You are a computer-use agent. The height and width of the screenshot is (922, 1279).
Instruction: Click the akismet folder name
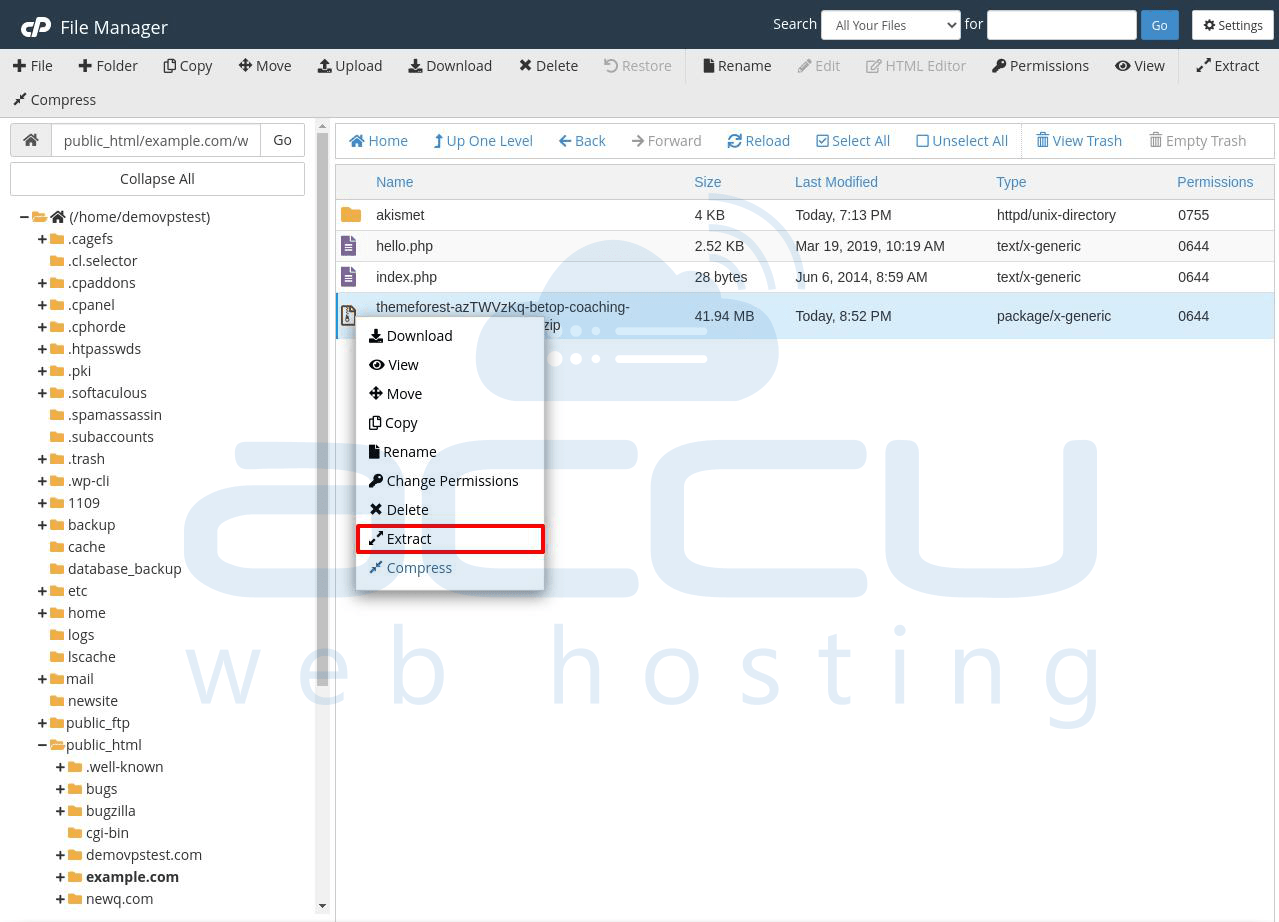pos(400,215)
